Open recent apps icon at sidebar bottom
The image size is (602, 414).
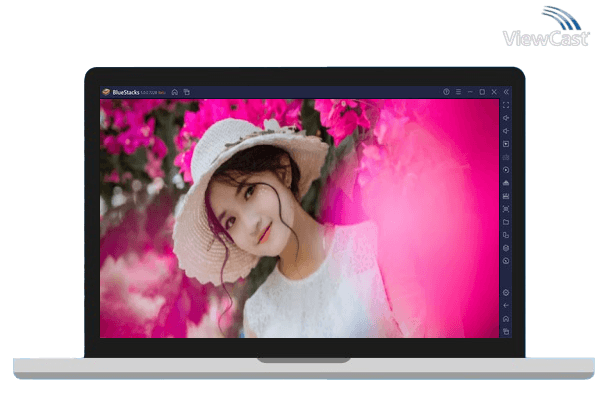point(506,331)
